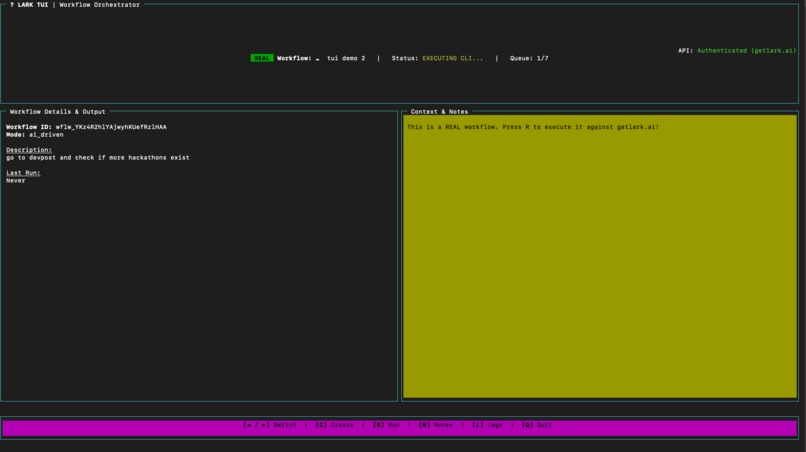Viewport: 806px width, 452px height.
Task: Click workflow name 'tui demo 2'
Action: [x=346, y=58]
